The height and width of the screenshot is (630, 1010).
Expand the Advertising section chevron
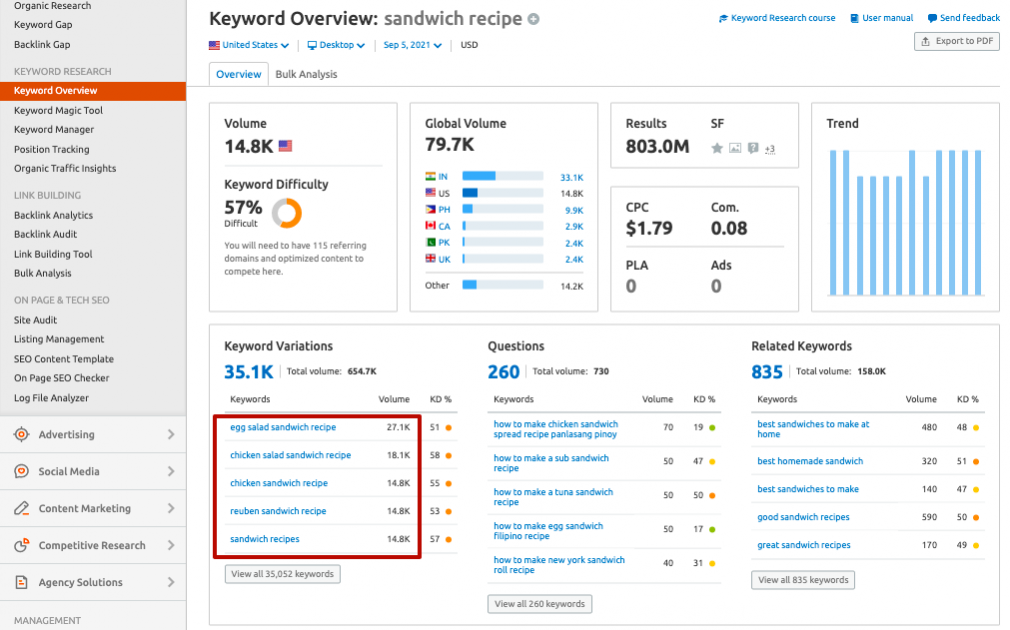[171, 434]
